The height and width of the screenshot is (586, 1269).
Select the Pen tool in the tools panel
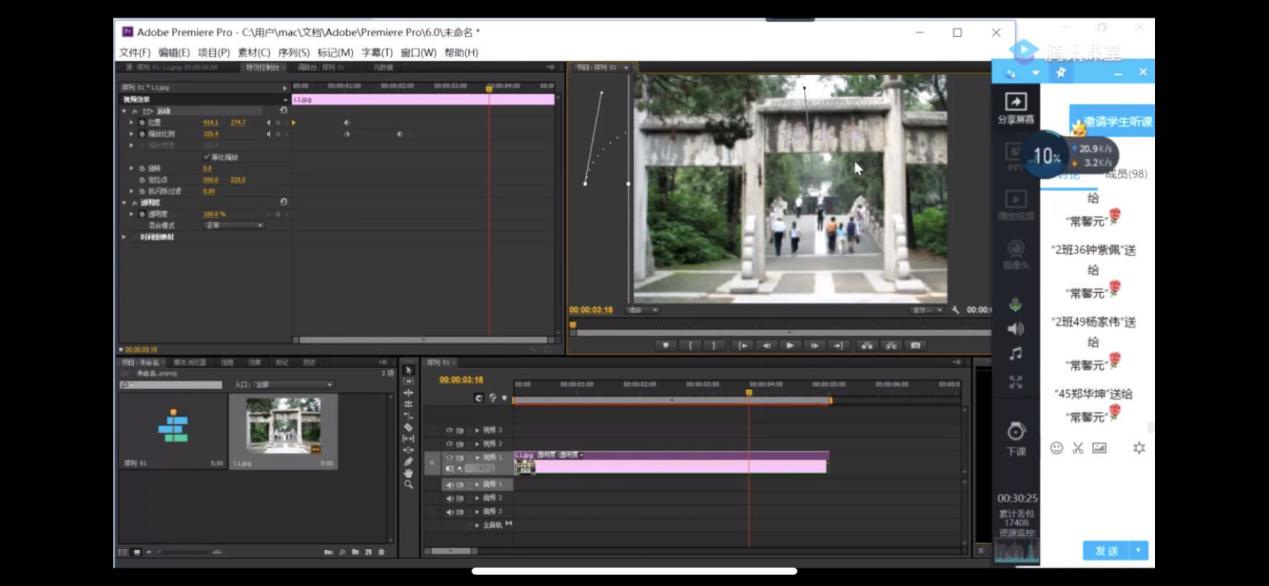408,461
